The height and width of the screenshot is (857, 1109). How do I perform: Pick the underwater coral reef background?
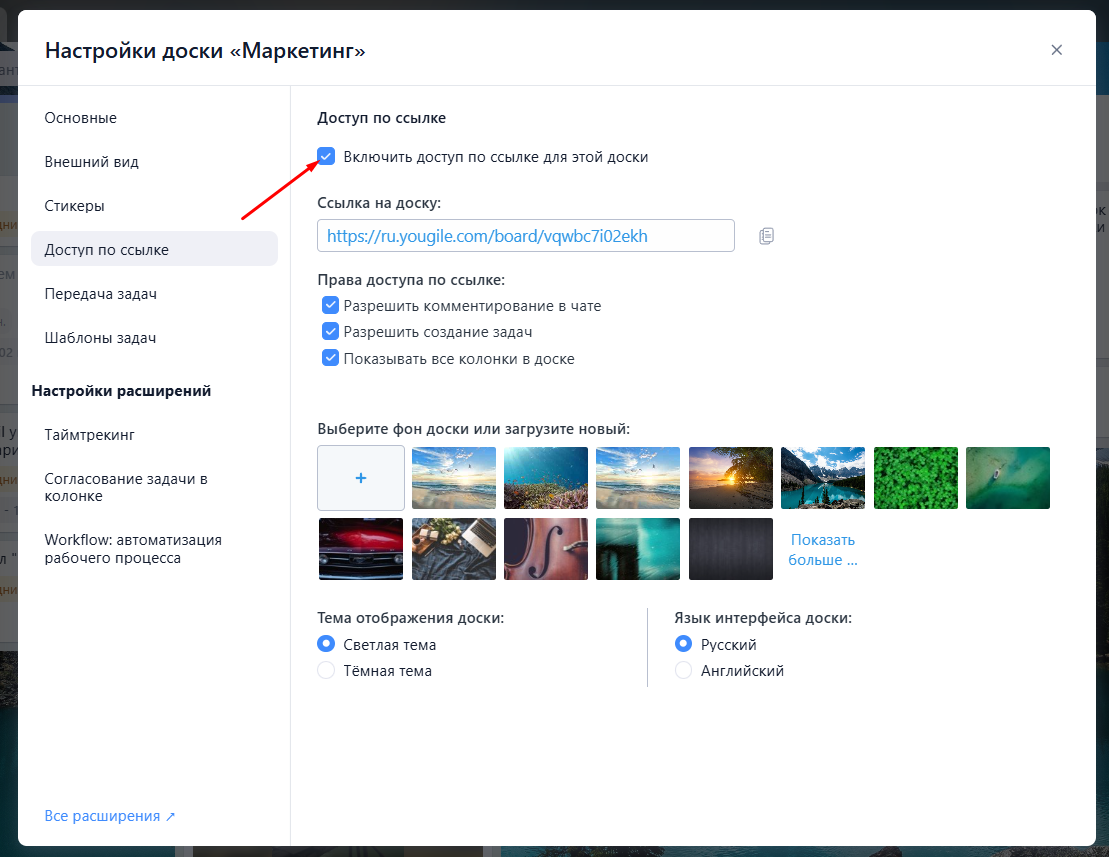tap(546, 478)
